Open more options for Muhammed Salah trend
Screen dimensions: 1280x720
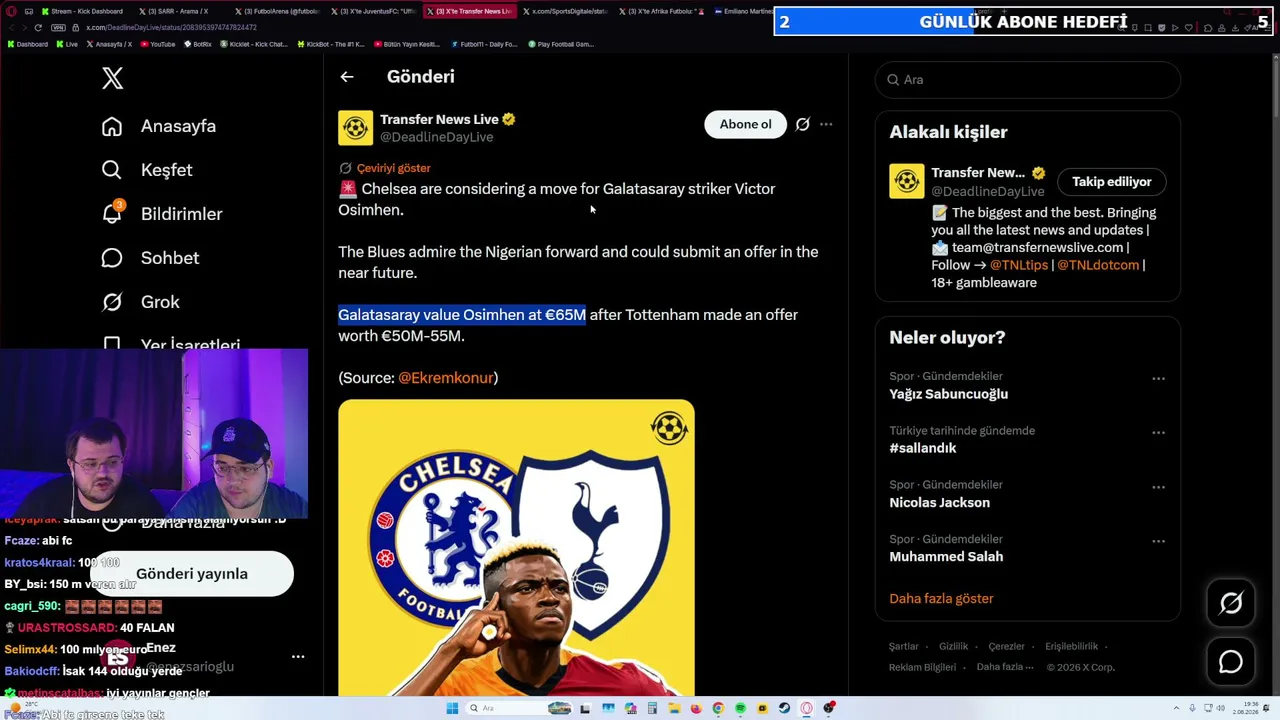[1158, 541]
